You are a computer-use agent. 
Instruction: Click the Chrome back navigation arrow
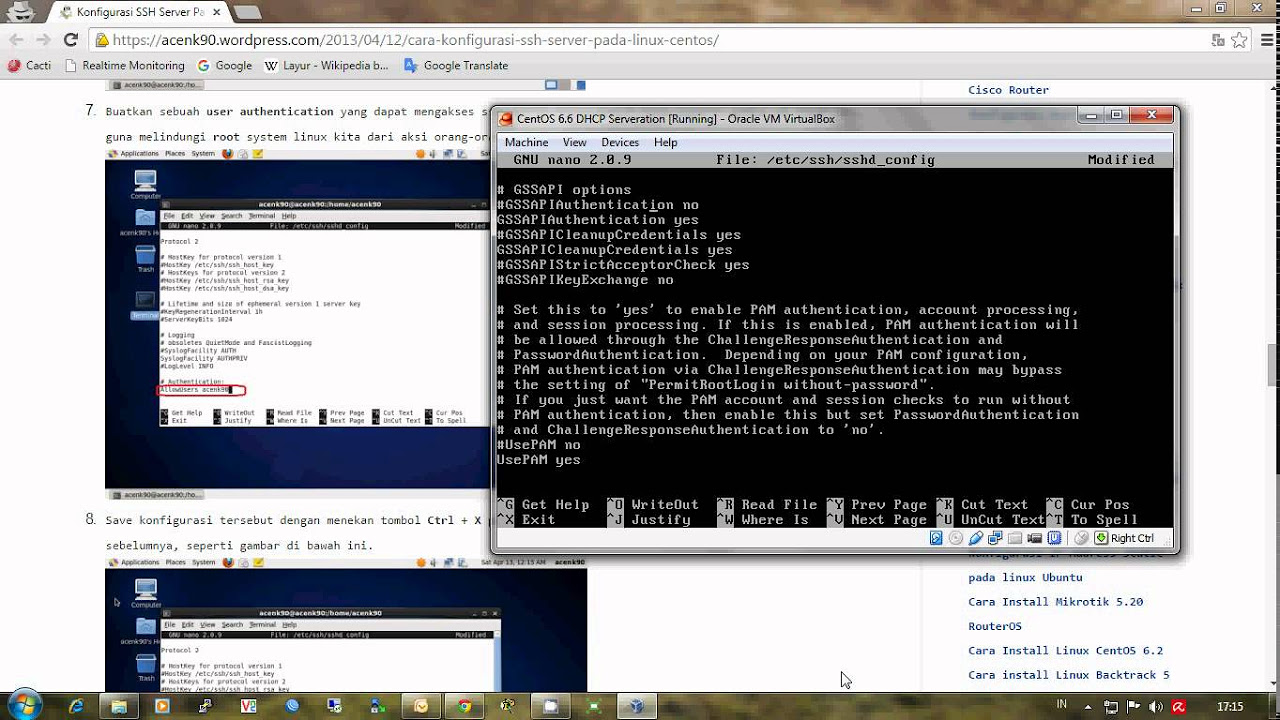coord(17,40)
